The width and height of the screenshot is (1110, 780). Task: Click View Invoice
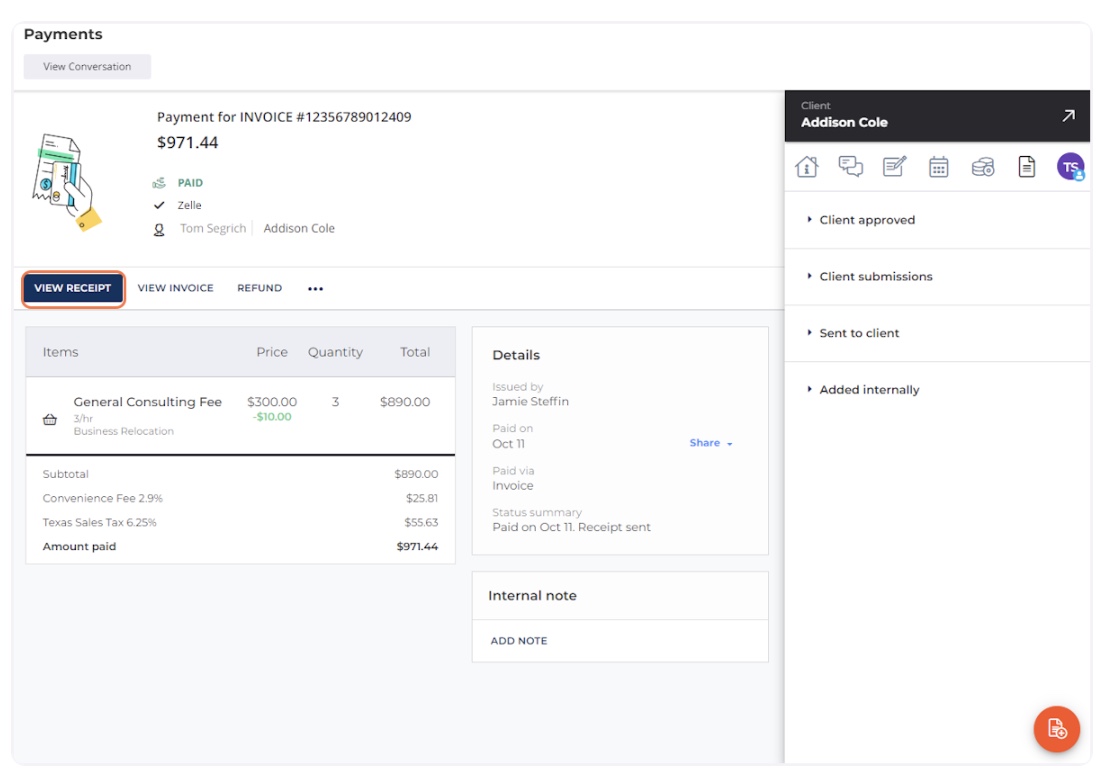tap(176, 288)
